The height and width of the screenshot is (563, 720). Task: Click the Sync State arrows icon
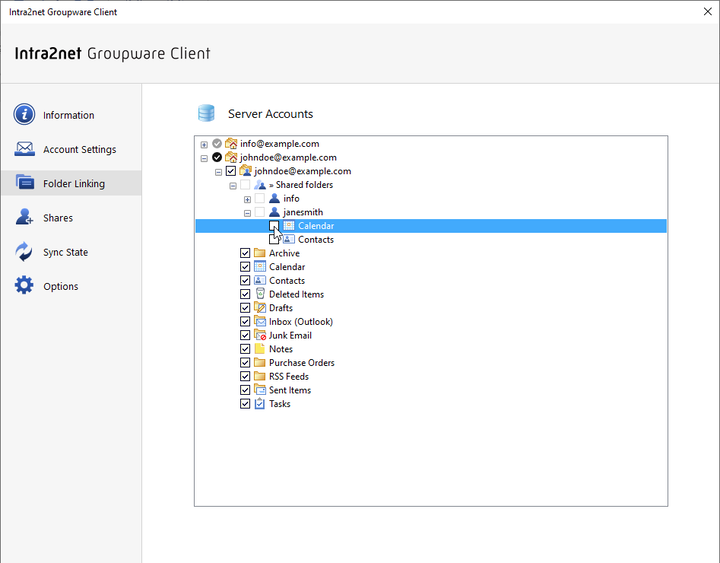pyautogui.click(x=24, y=252)
